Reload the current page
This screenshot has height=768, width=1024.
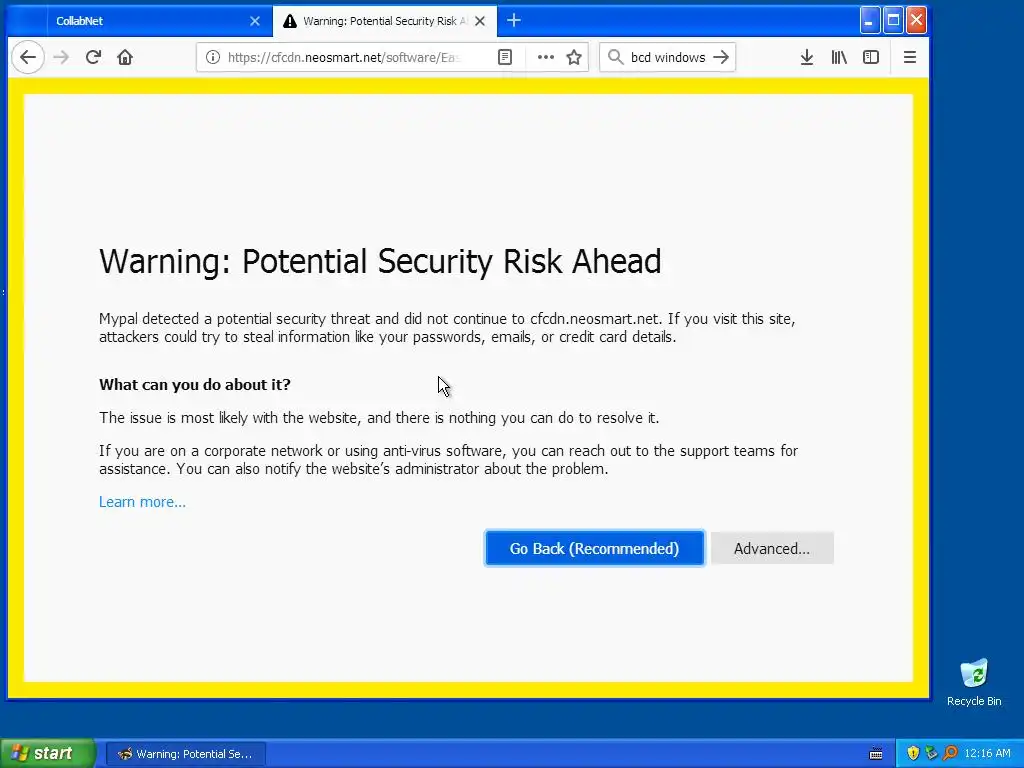[93, 57]
